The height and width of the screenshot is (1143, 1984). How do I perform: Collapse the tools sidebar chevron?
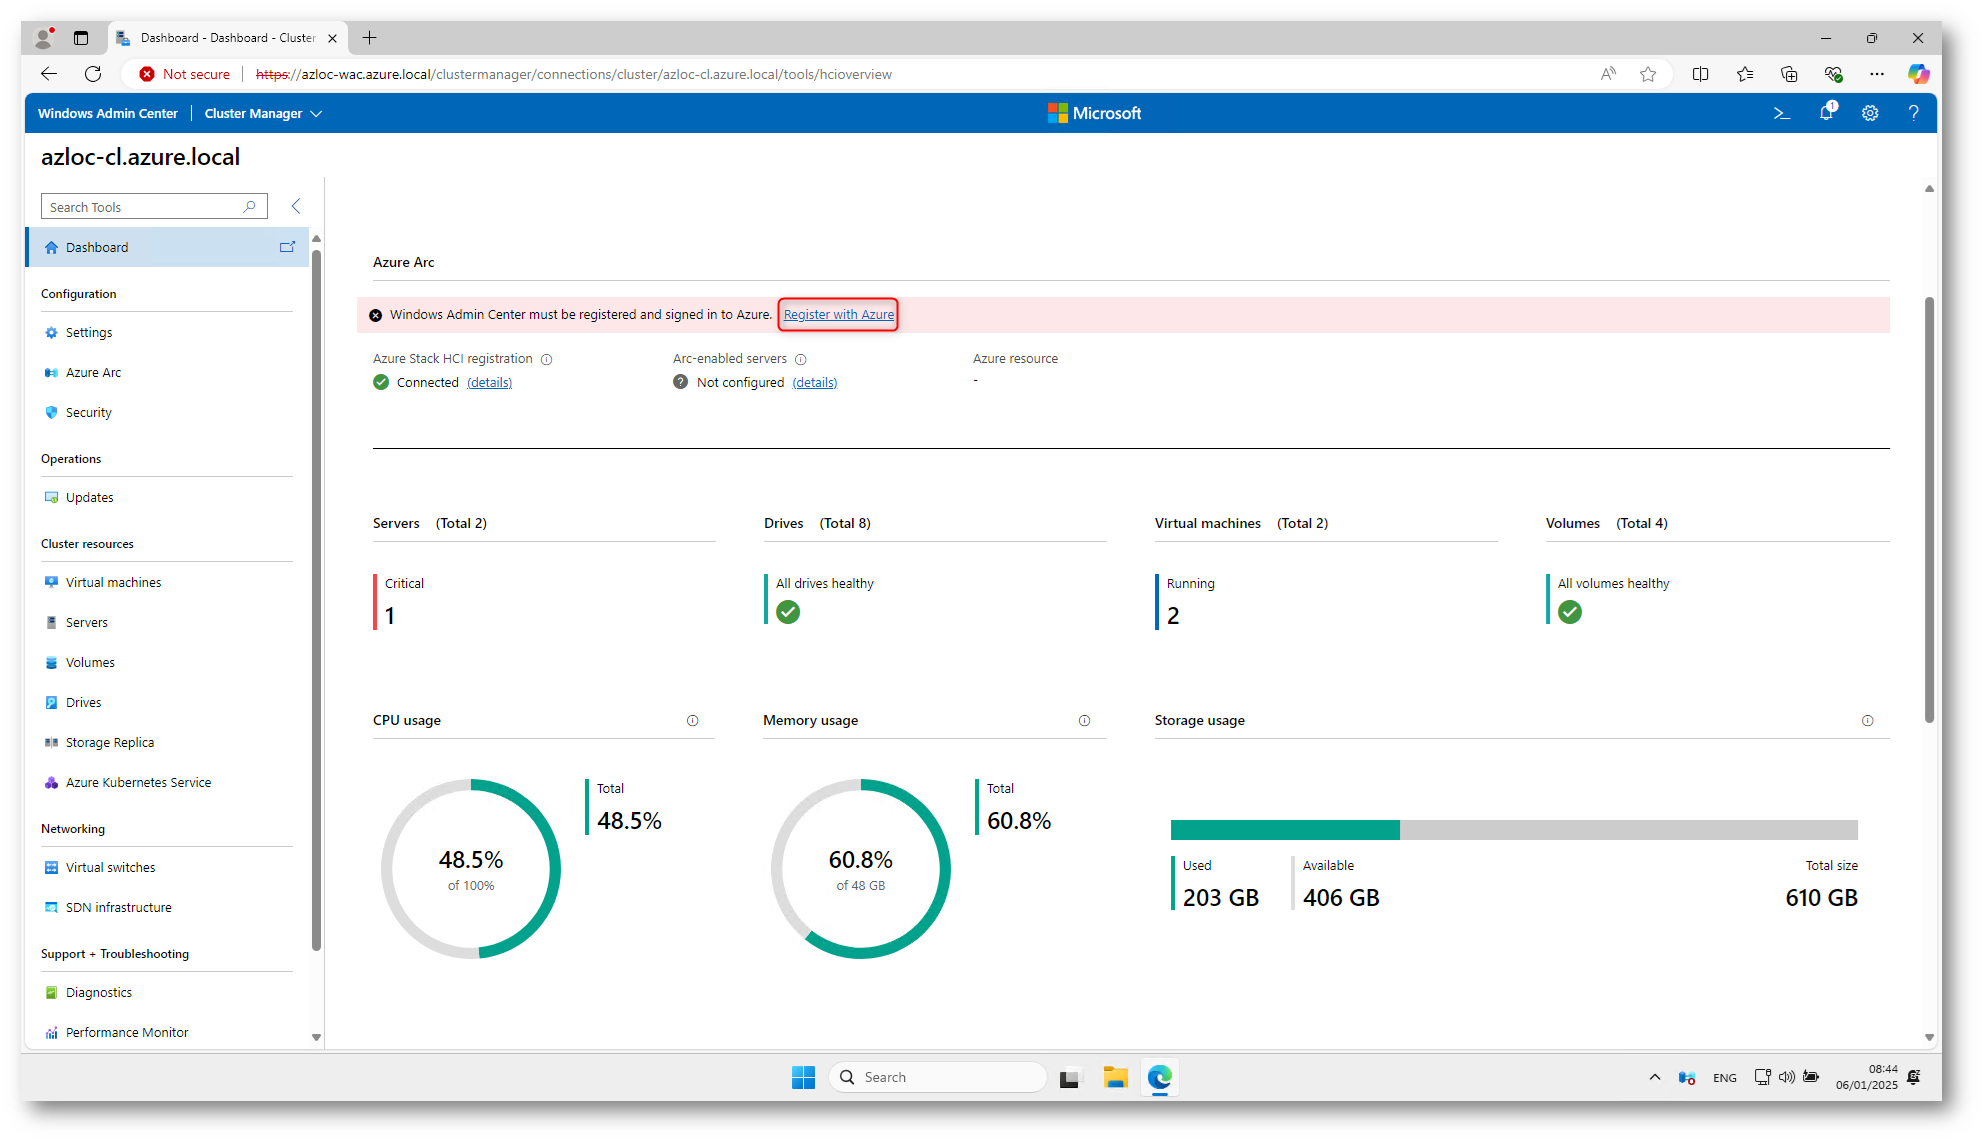point(296,206)
